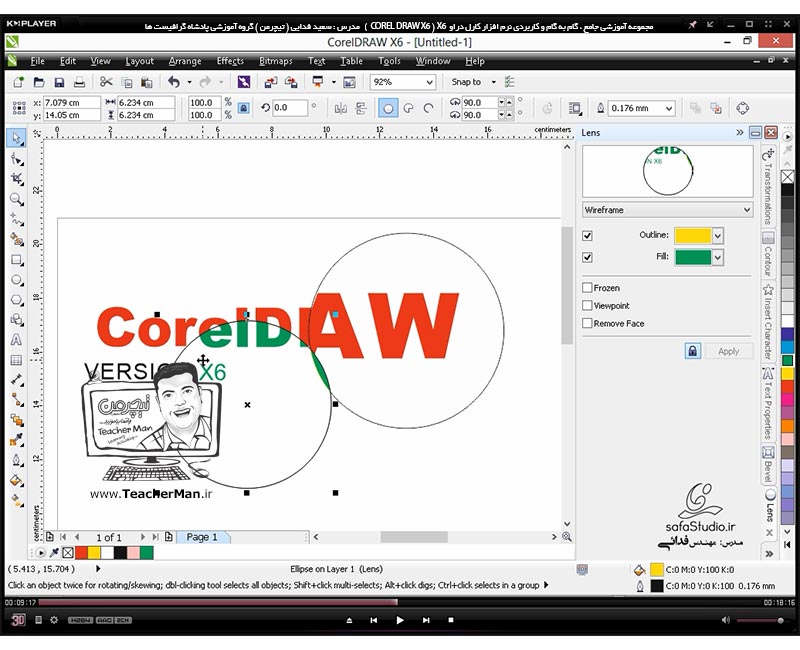Select the Table tool
Viewport: 800px width, 650px height.
[x=17, y=360]
